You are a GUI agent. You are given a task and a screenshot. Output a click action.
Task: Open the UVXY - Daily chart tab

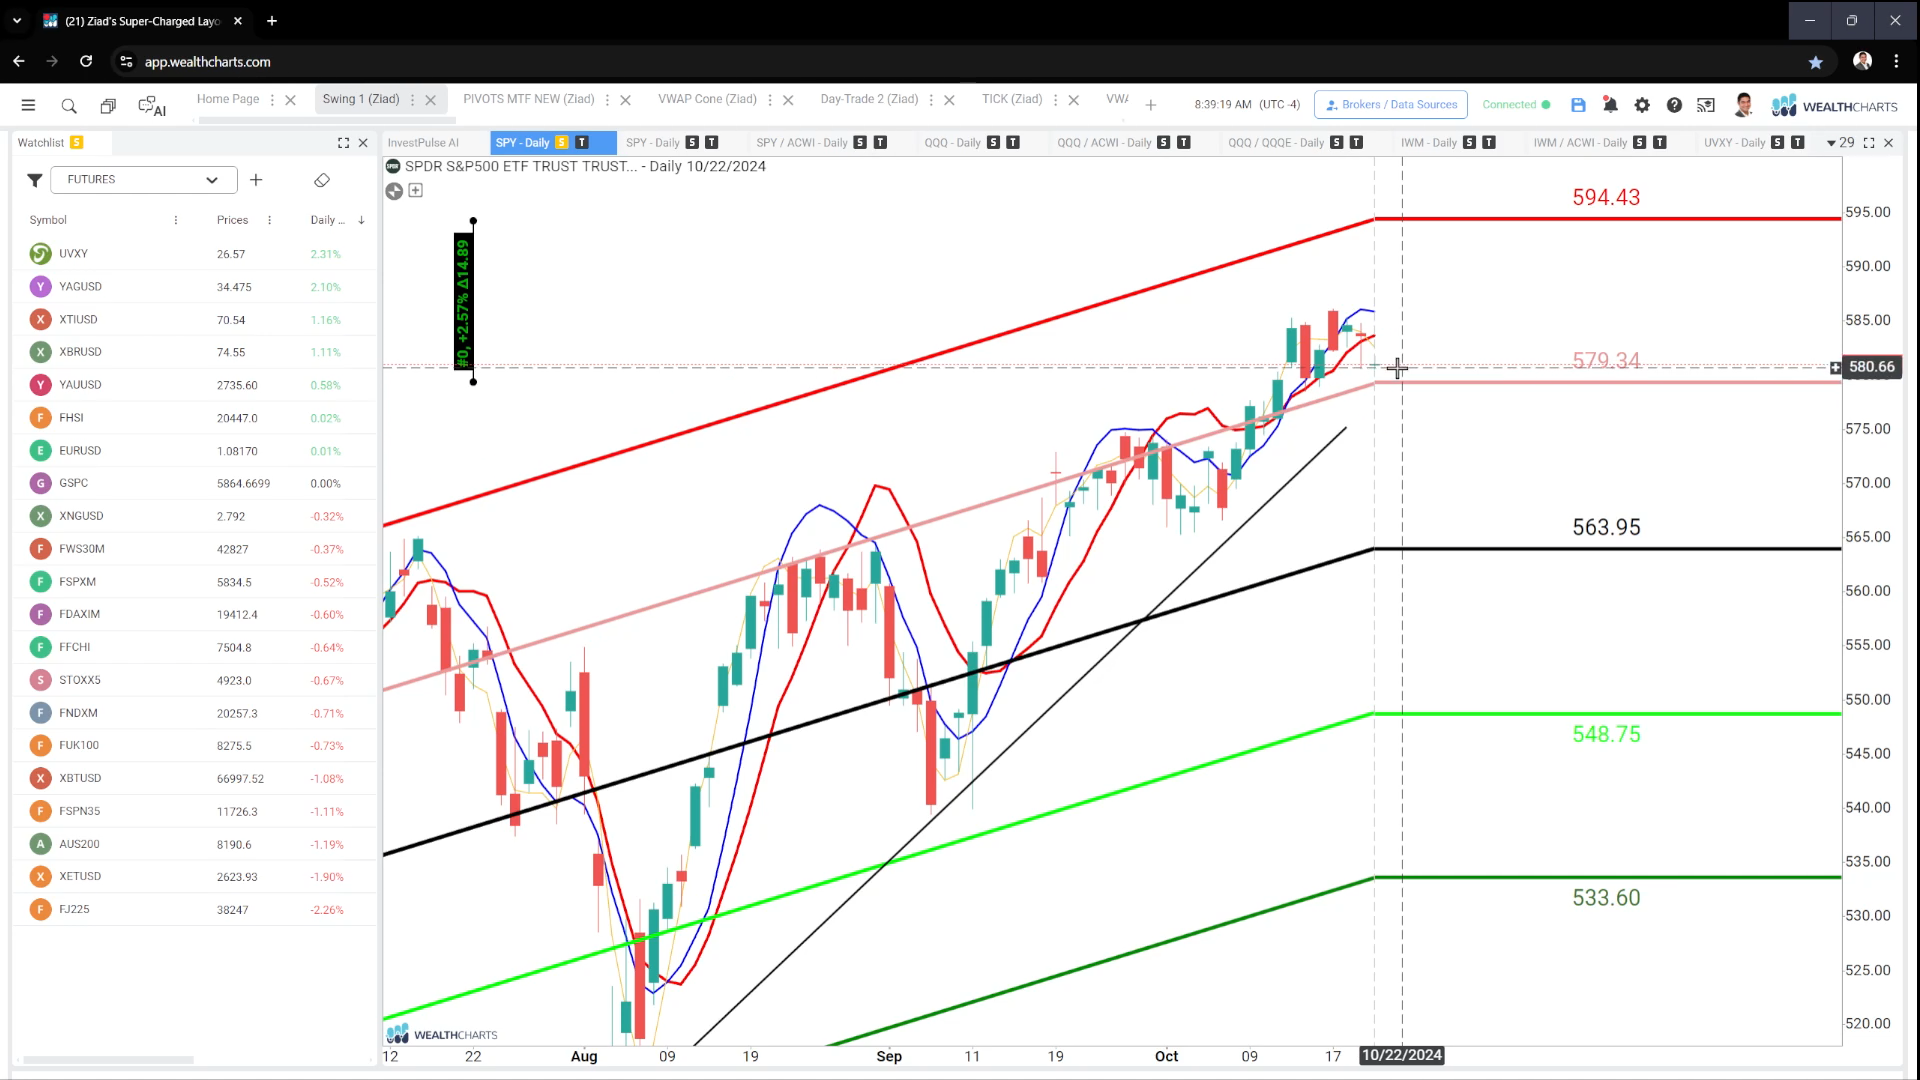1735,143
